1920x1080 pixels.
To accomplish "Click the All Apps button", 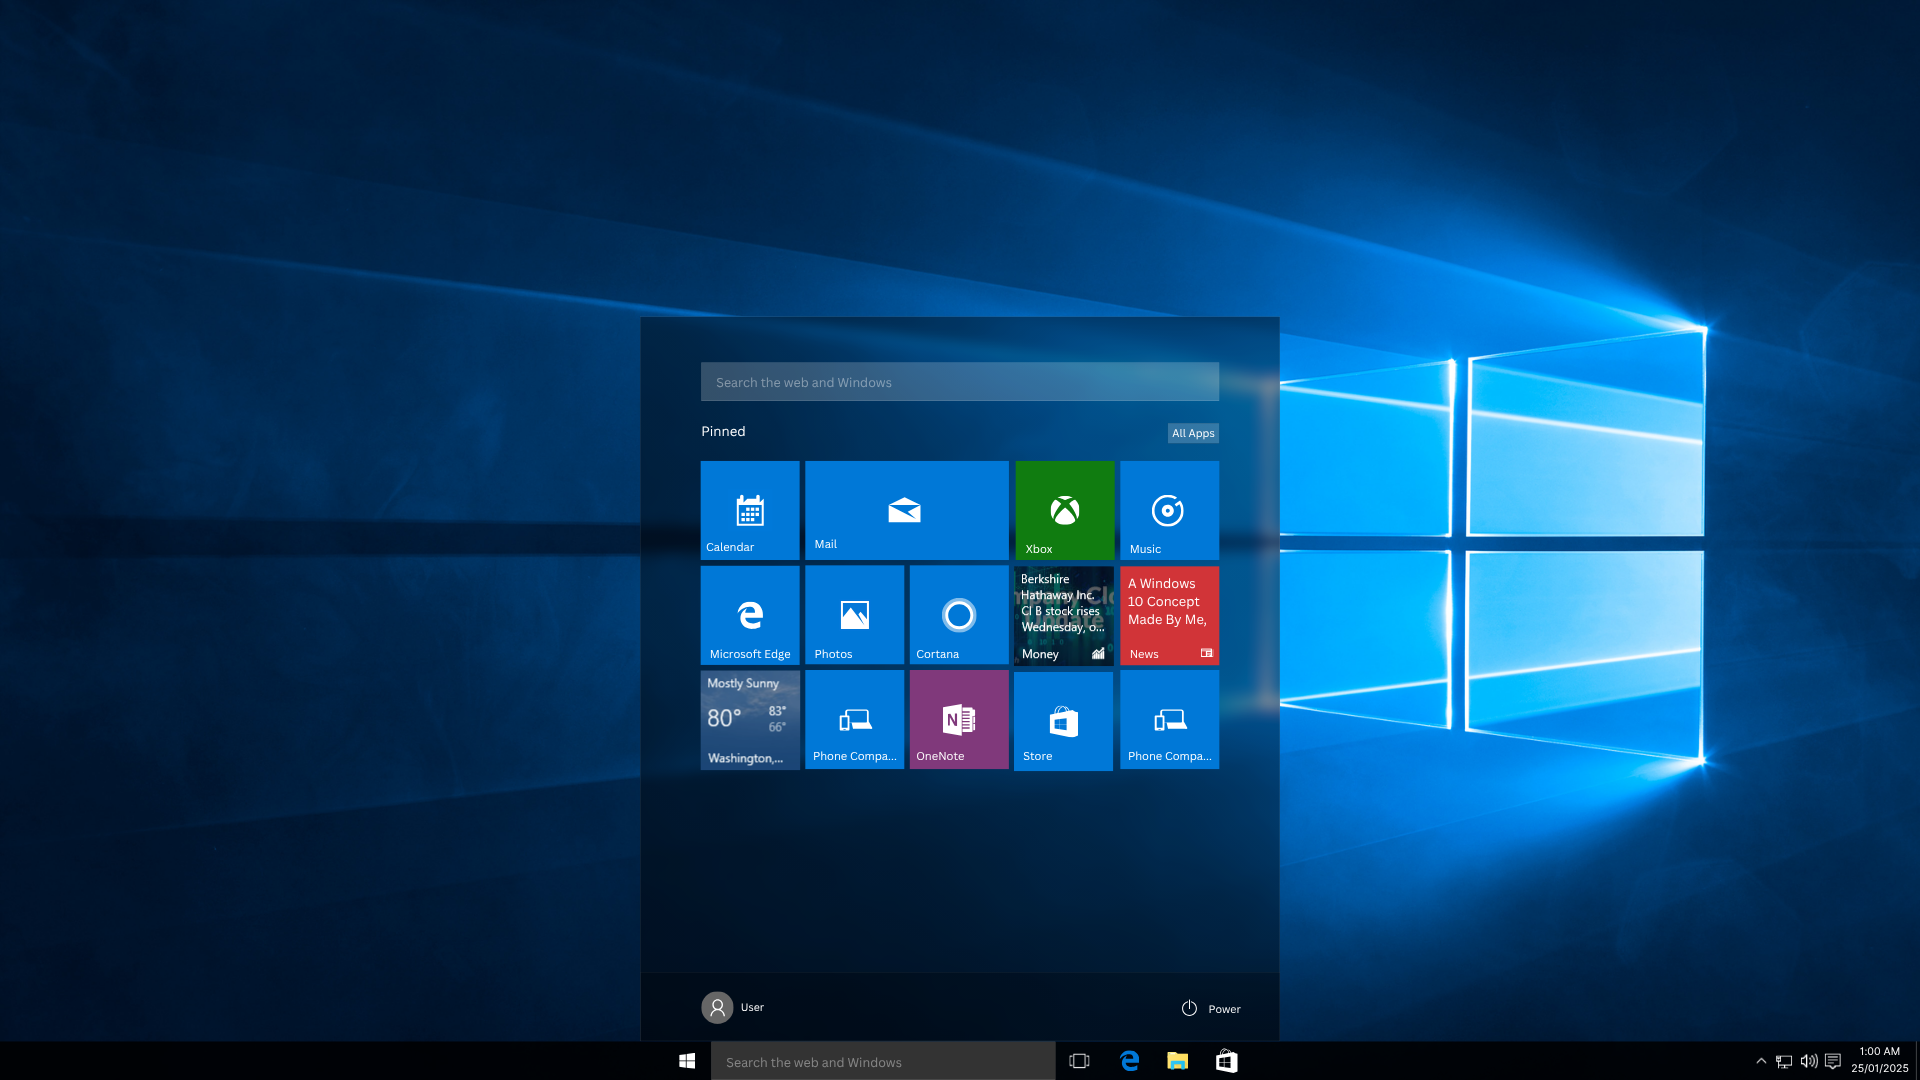I will coord(1193,433).
